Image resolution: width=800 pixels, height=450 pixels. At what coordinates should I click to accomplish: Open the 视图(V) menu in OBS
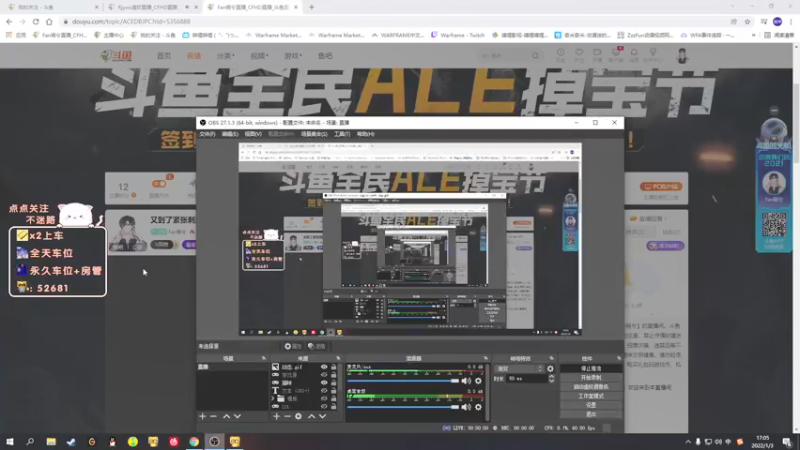(253, 134)
